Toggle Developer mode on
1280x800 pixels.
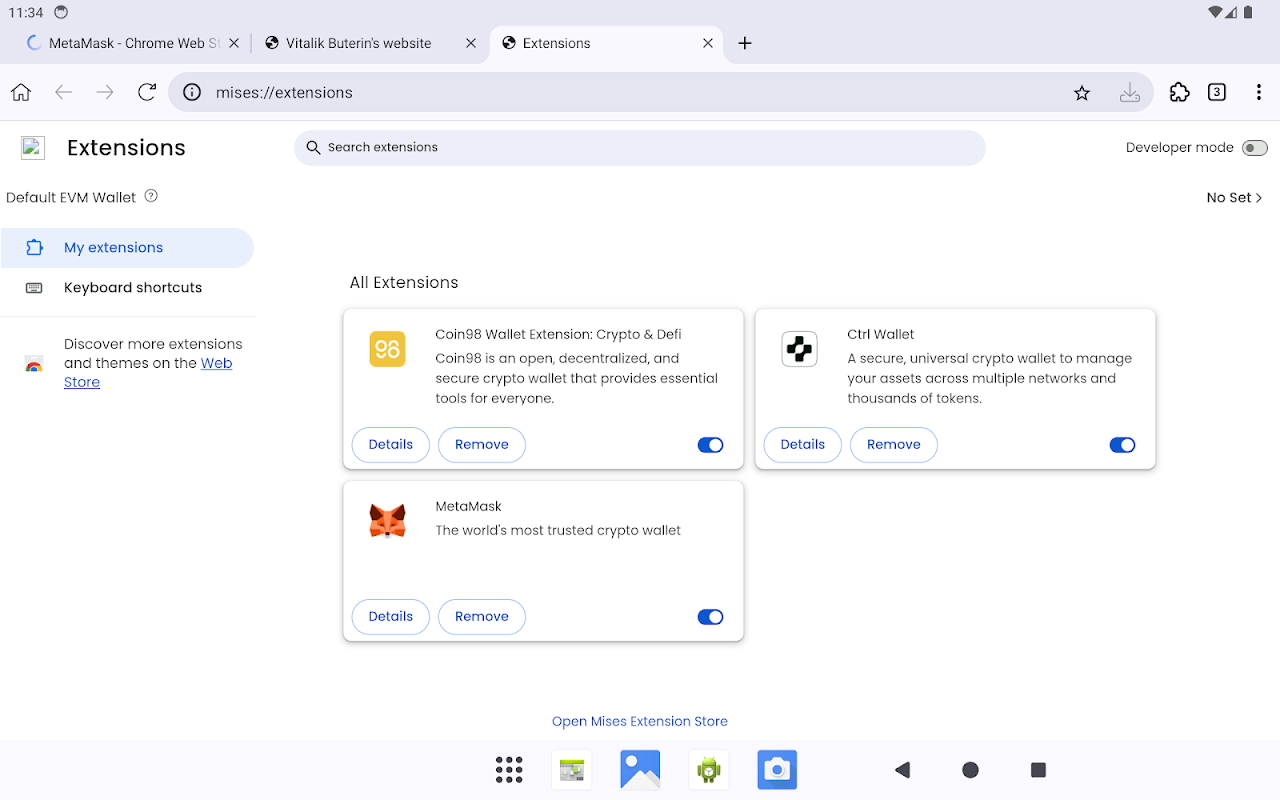[x=1254, y=148]
